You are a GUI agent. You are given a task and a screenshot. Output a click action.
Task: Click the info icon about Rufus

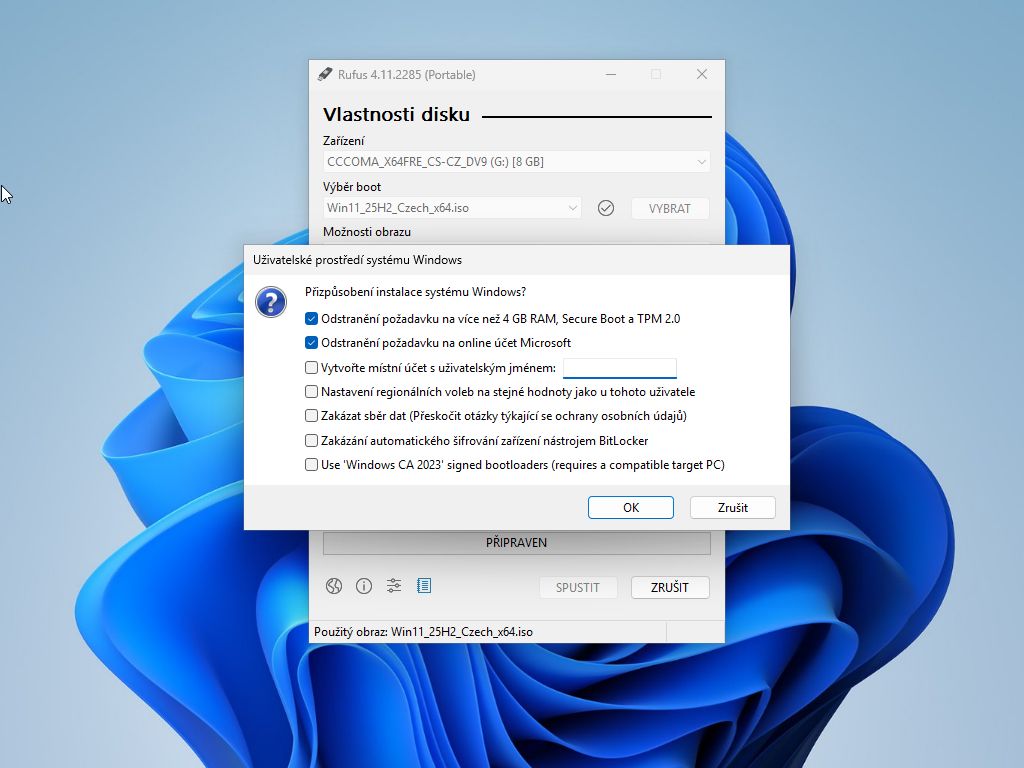(364, 586)
